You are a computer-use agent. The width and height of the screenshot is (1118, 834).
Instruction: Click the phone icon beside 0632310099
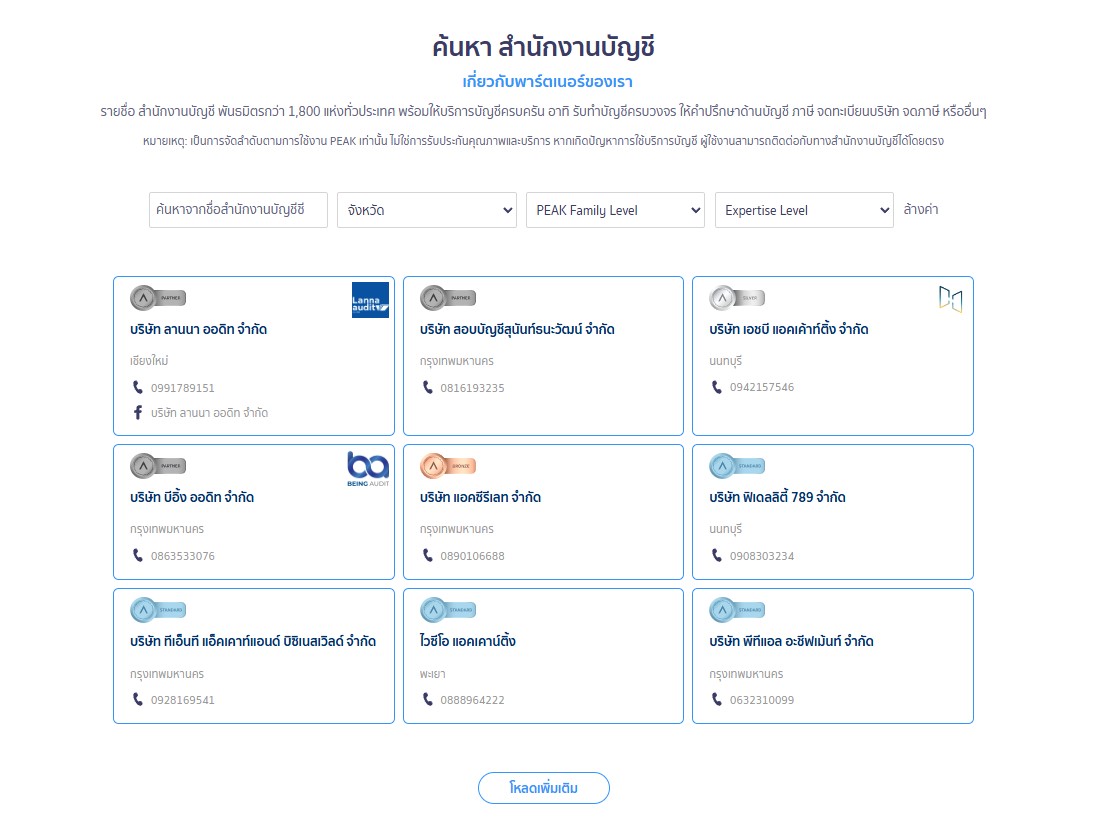[x=717, y=699]
